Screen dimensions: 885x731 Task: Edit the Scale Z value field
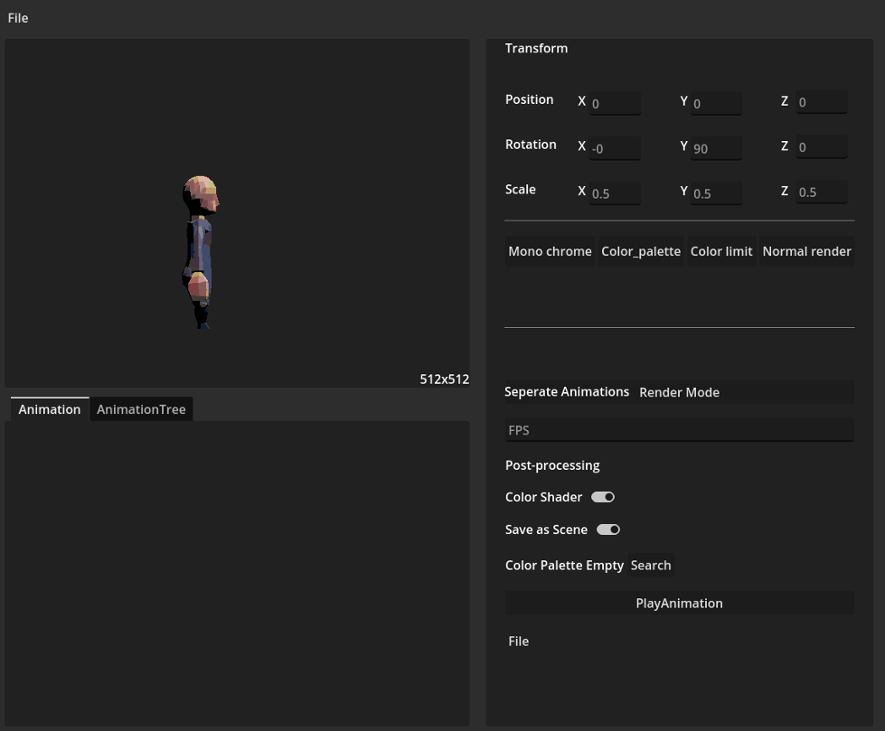tap(822, 192)
